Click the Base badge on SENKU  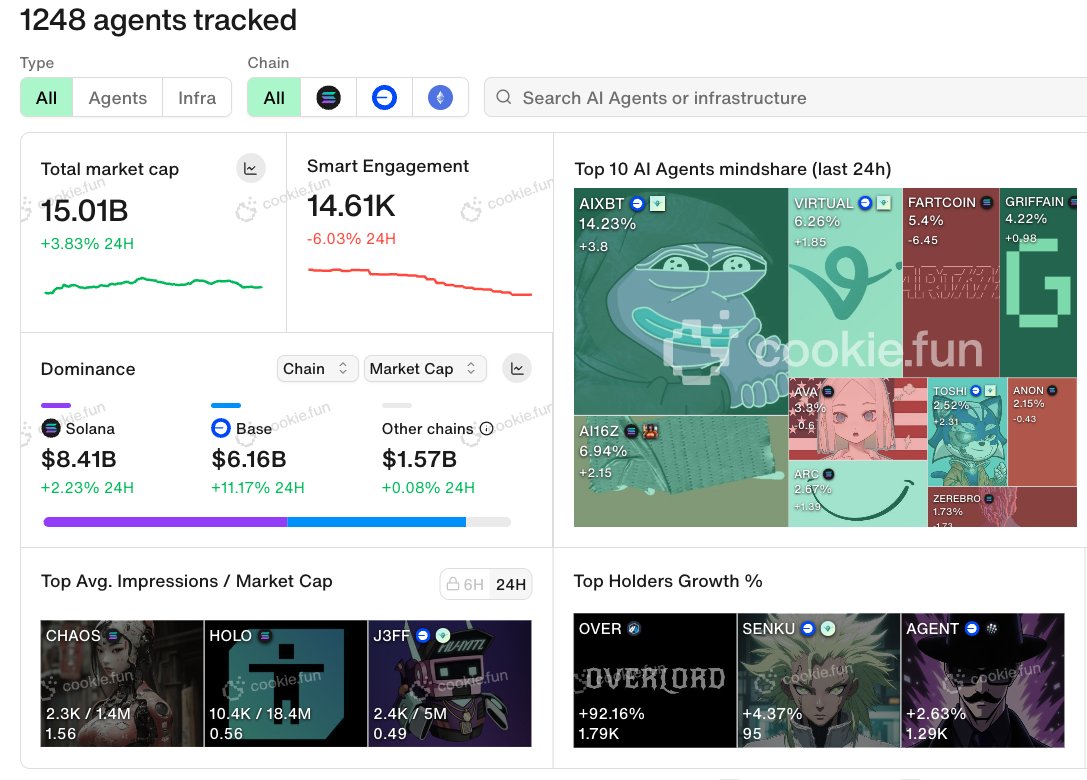click(808, 628)
